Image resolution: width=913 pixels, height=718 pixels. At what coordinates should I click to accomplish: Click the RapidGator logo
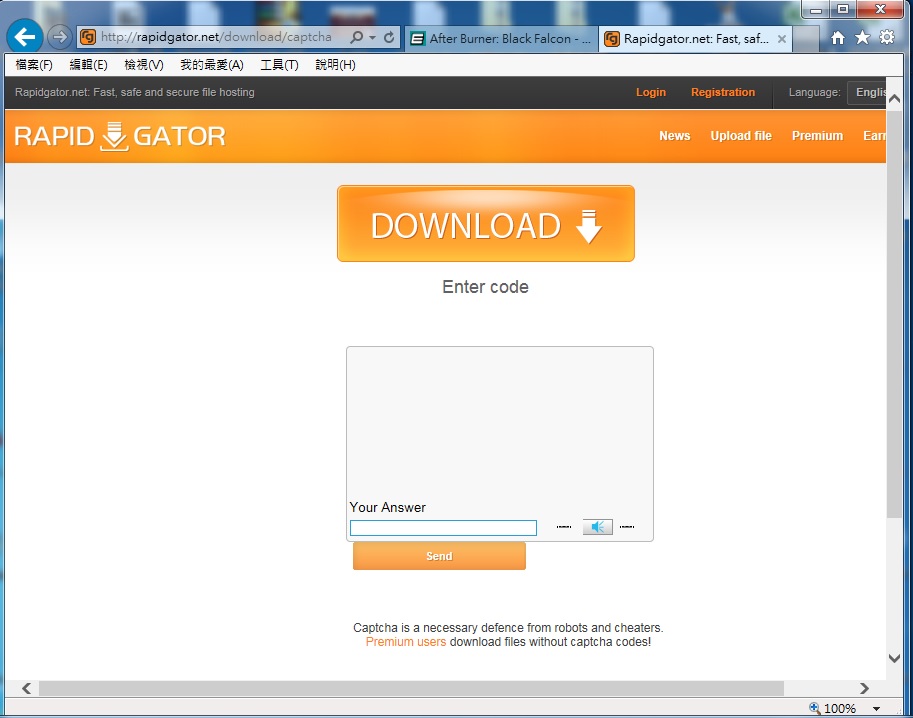coord(120,136)
